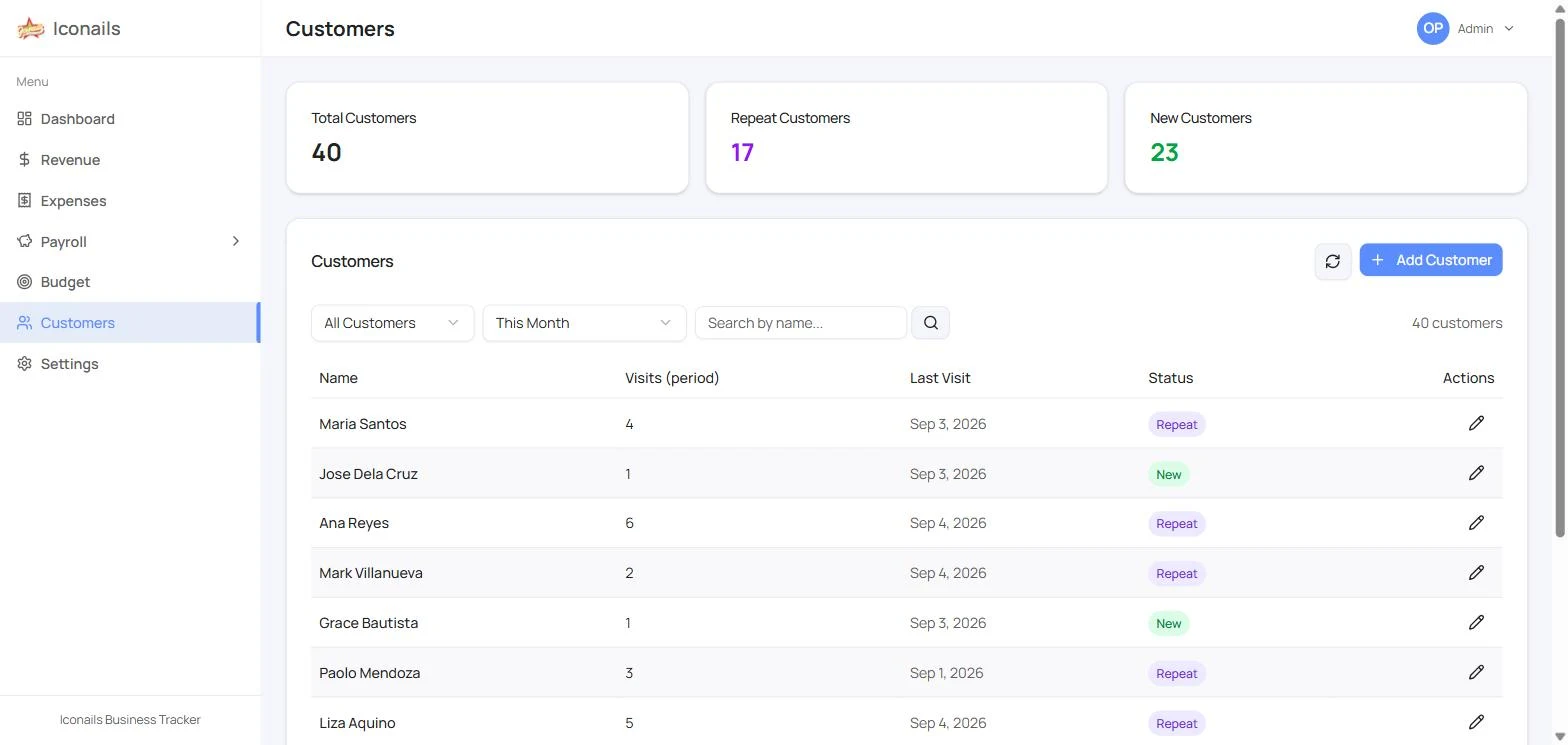The height and width of the screenshot is (745, 1568).
Task: Click the New Customers card
Action: click(x=1326, y=138)
